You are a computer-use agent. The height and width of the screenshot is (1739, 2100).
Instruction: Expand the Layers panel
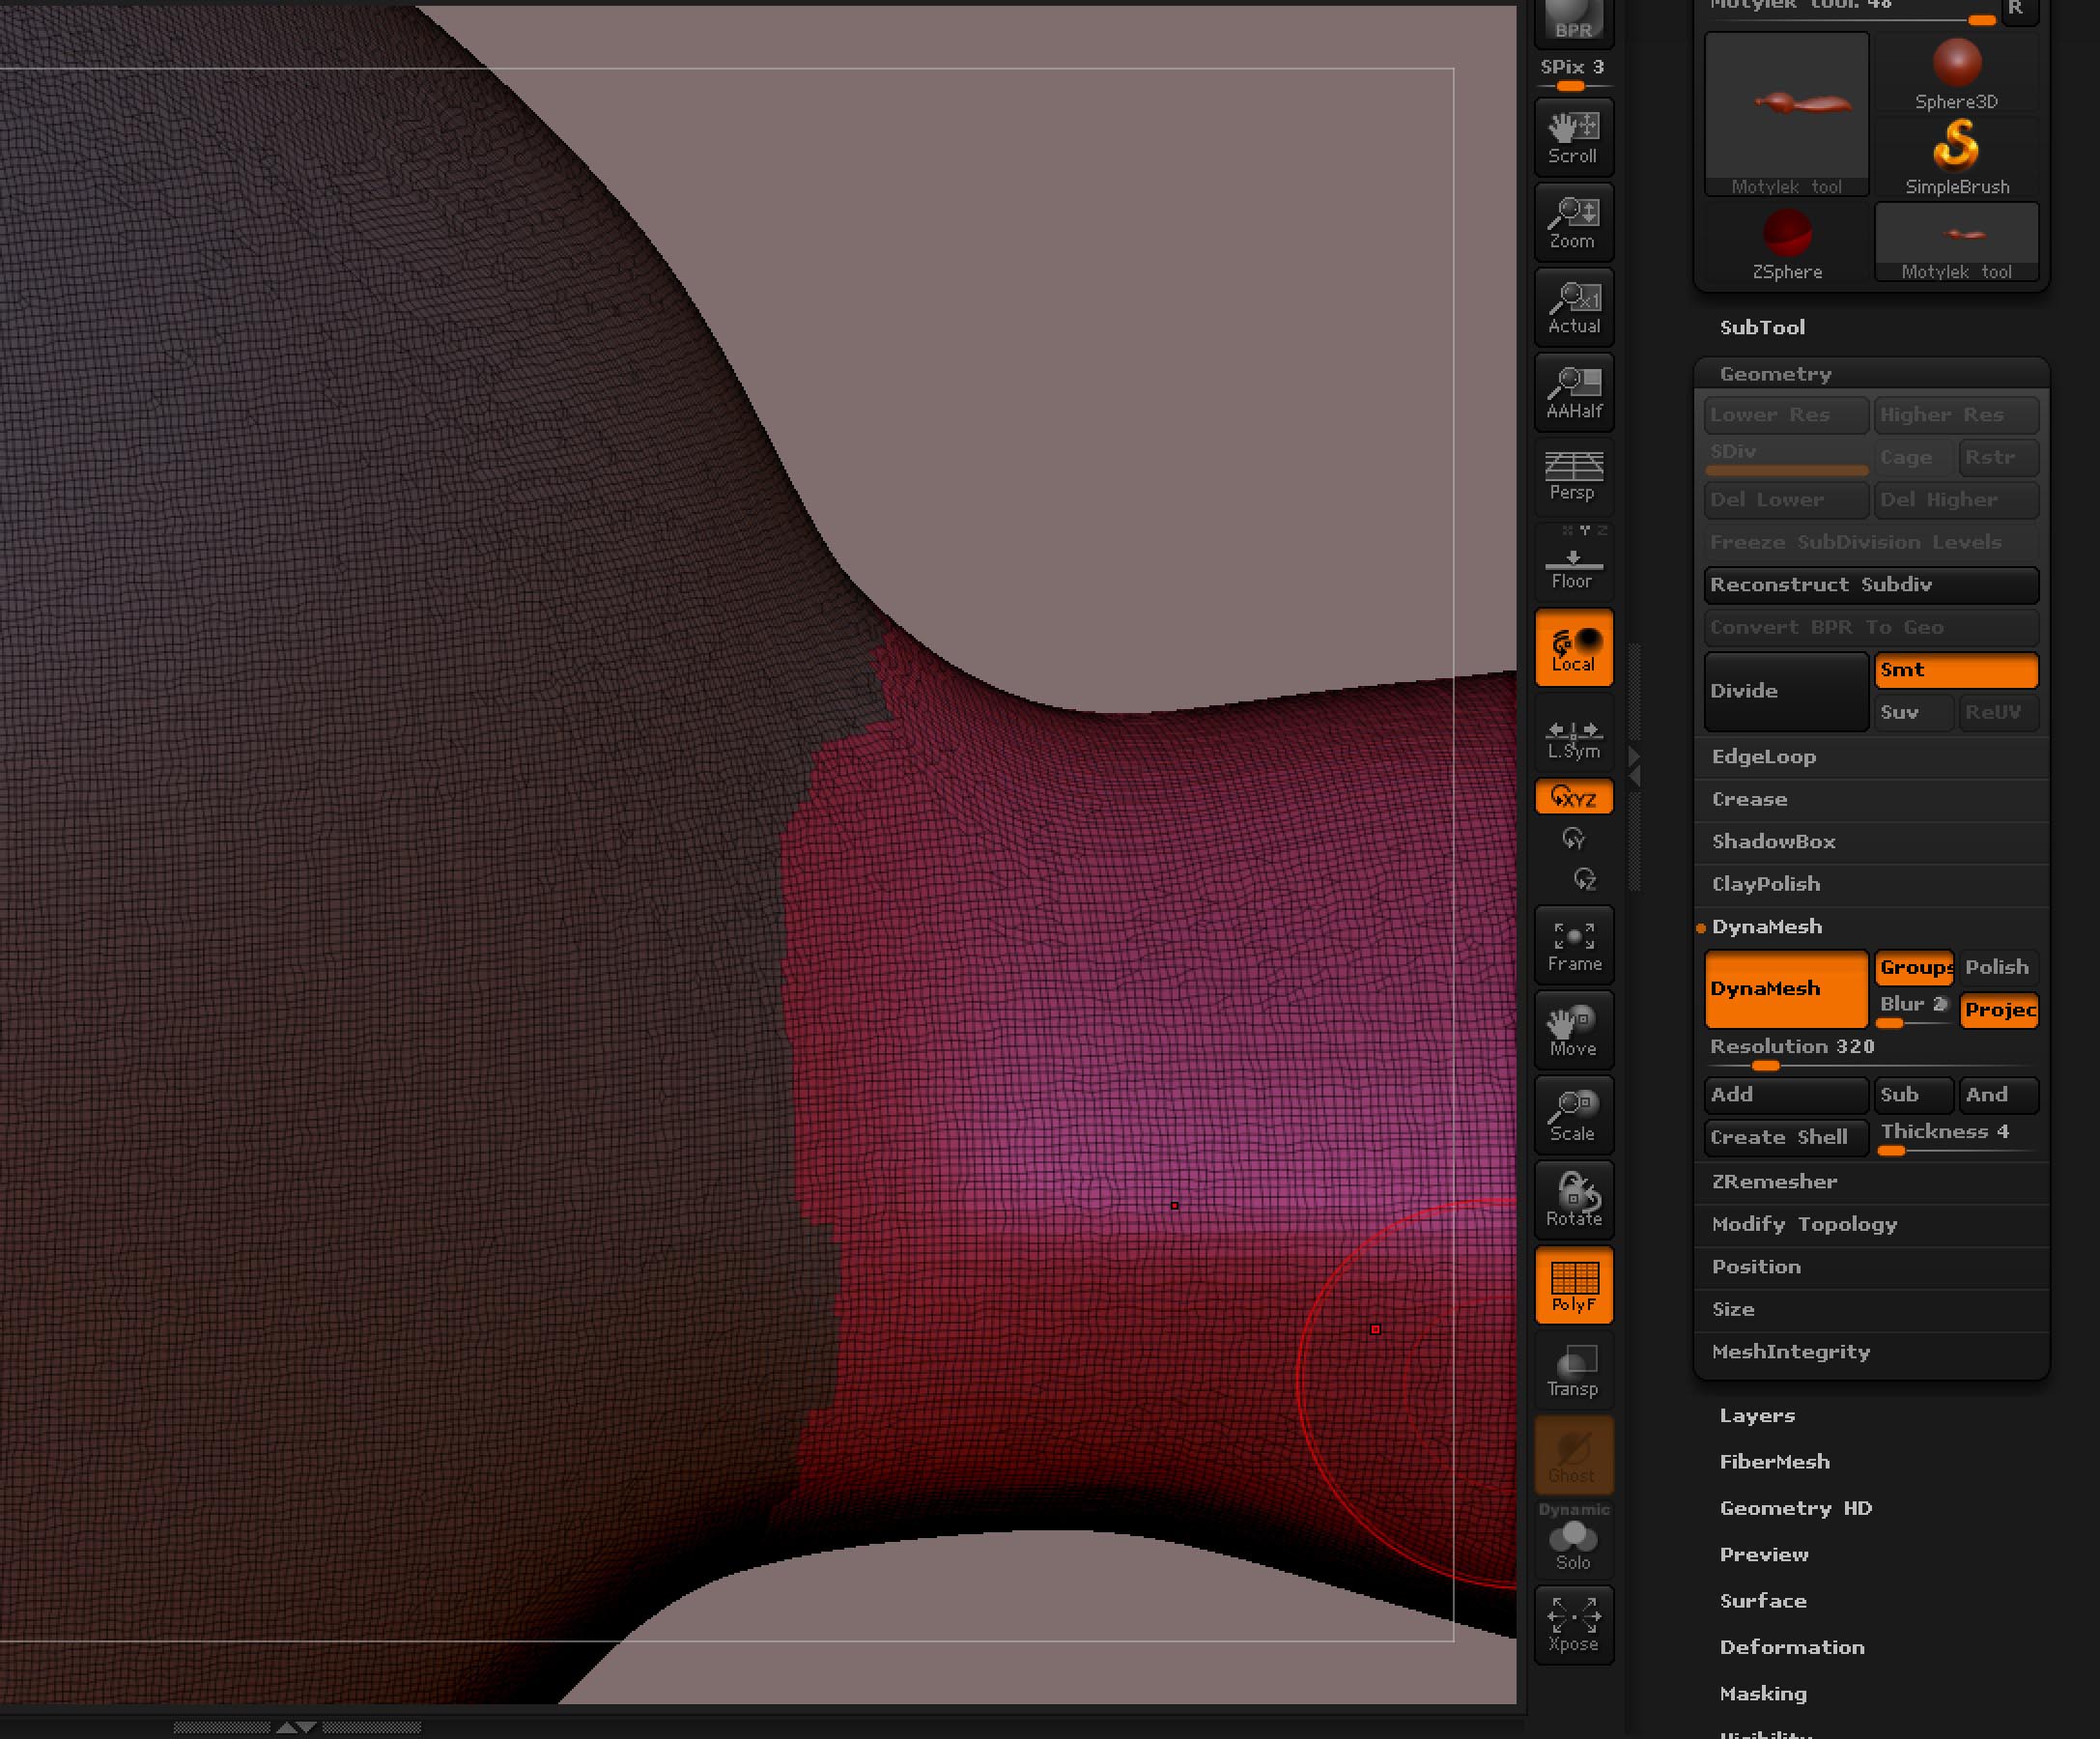(1758, 1415)
